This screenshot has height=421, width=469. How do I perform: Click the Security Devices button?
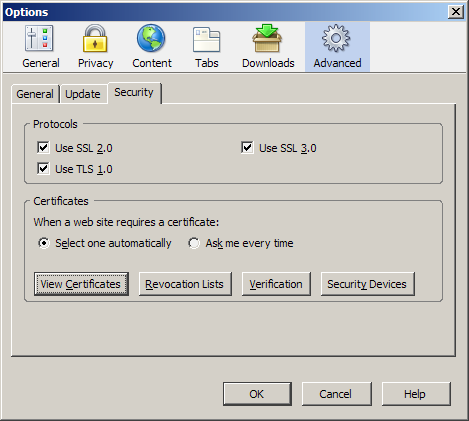tap(367, 284)
